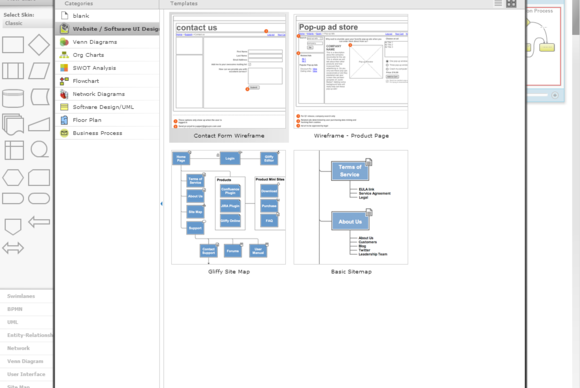
Task: Pick the Basic Sitemap template
Action: (x=351, y=212)
